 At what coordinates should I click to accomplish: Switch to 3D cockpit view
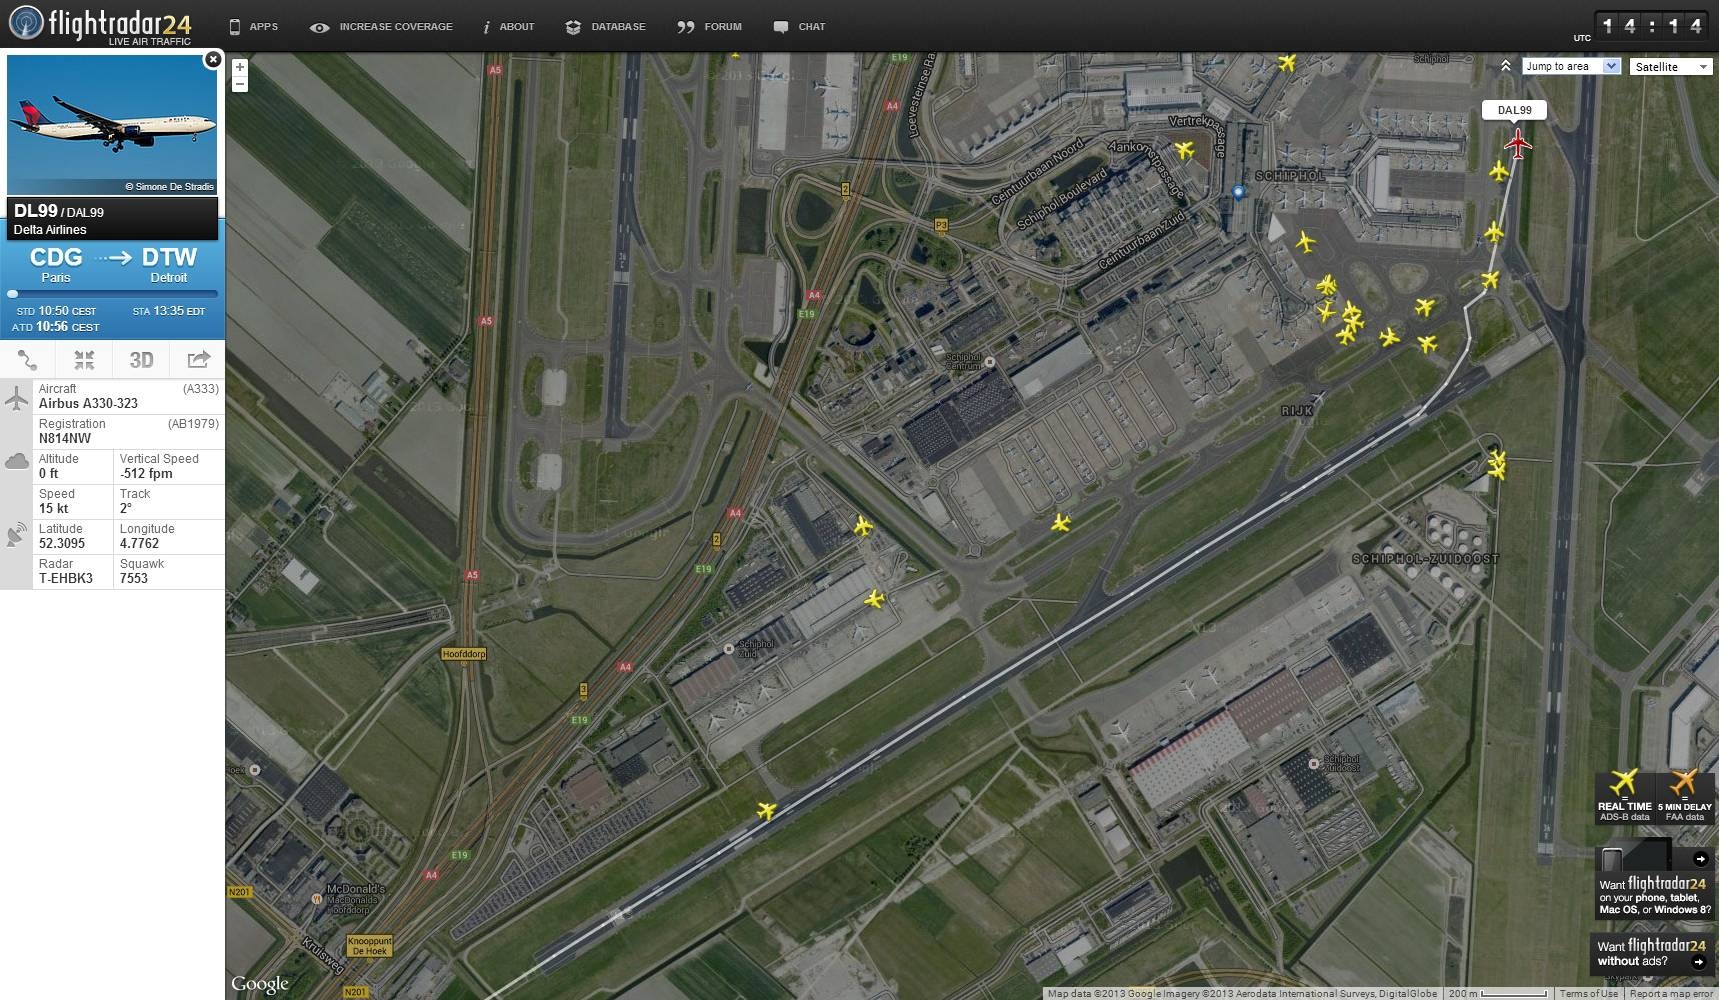pos(141,360)
